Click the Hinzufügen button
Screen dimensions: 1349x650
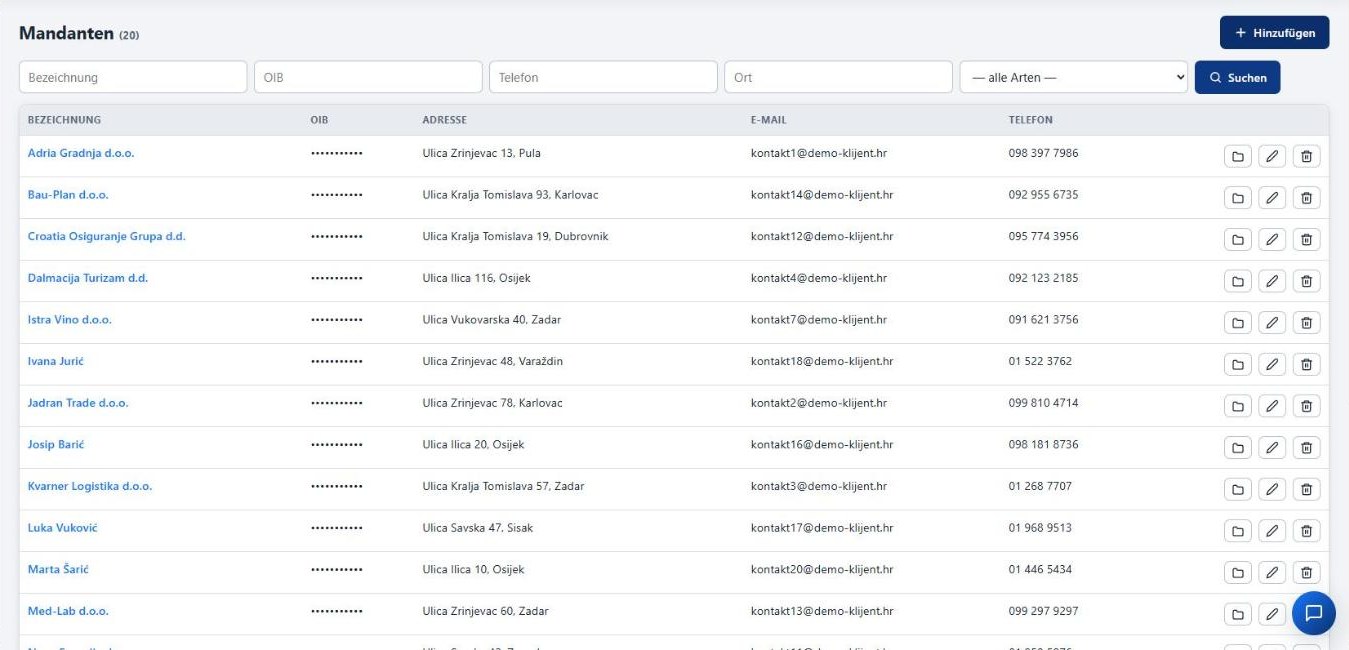(x=1274, y=33)
